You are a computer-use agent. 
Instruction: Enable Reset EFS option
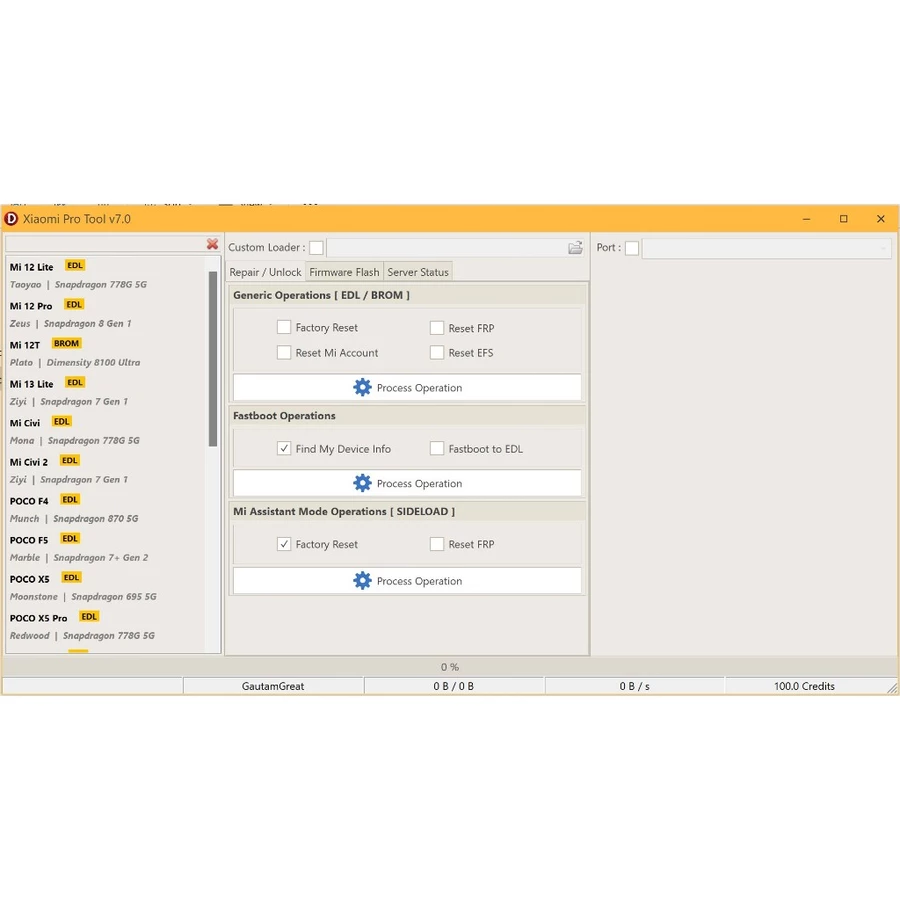point(437,352)
